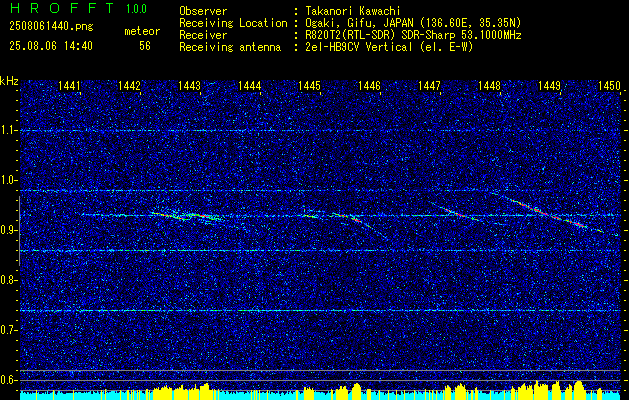Click the date stamp 25.08.06 14:40
The height and width of the screenshot is (400, 629).
[x=51, y=46]
